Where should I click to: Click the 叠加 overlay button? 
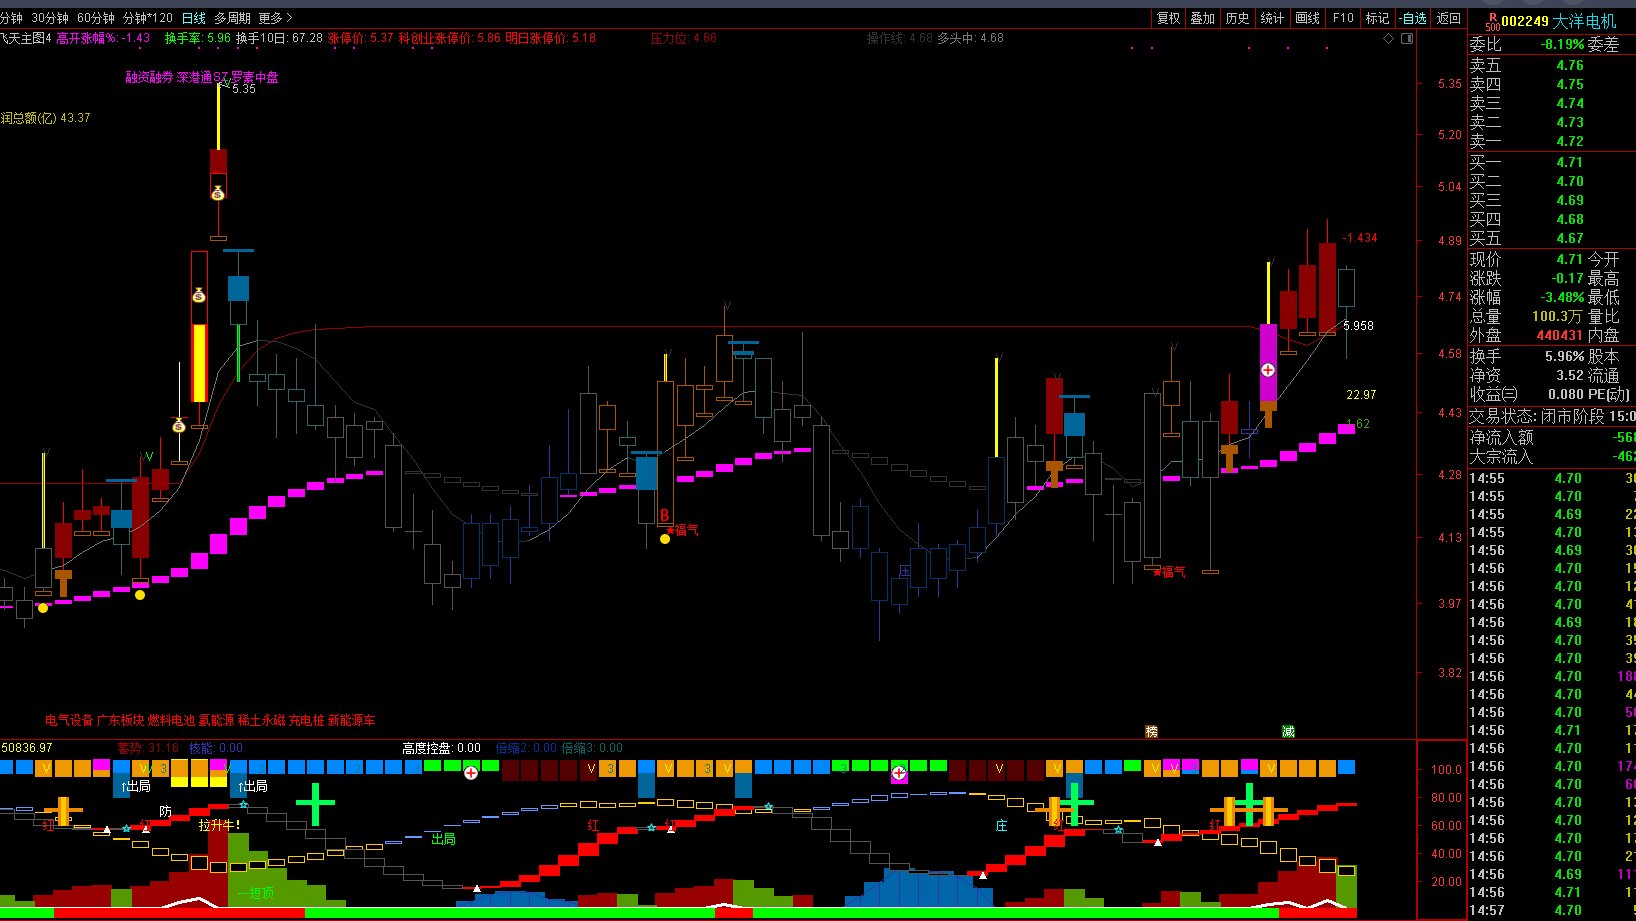(1202, 18)
